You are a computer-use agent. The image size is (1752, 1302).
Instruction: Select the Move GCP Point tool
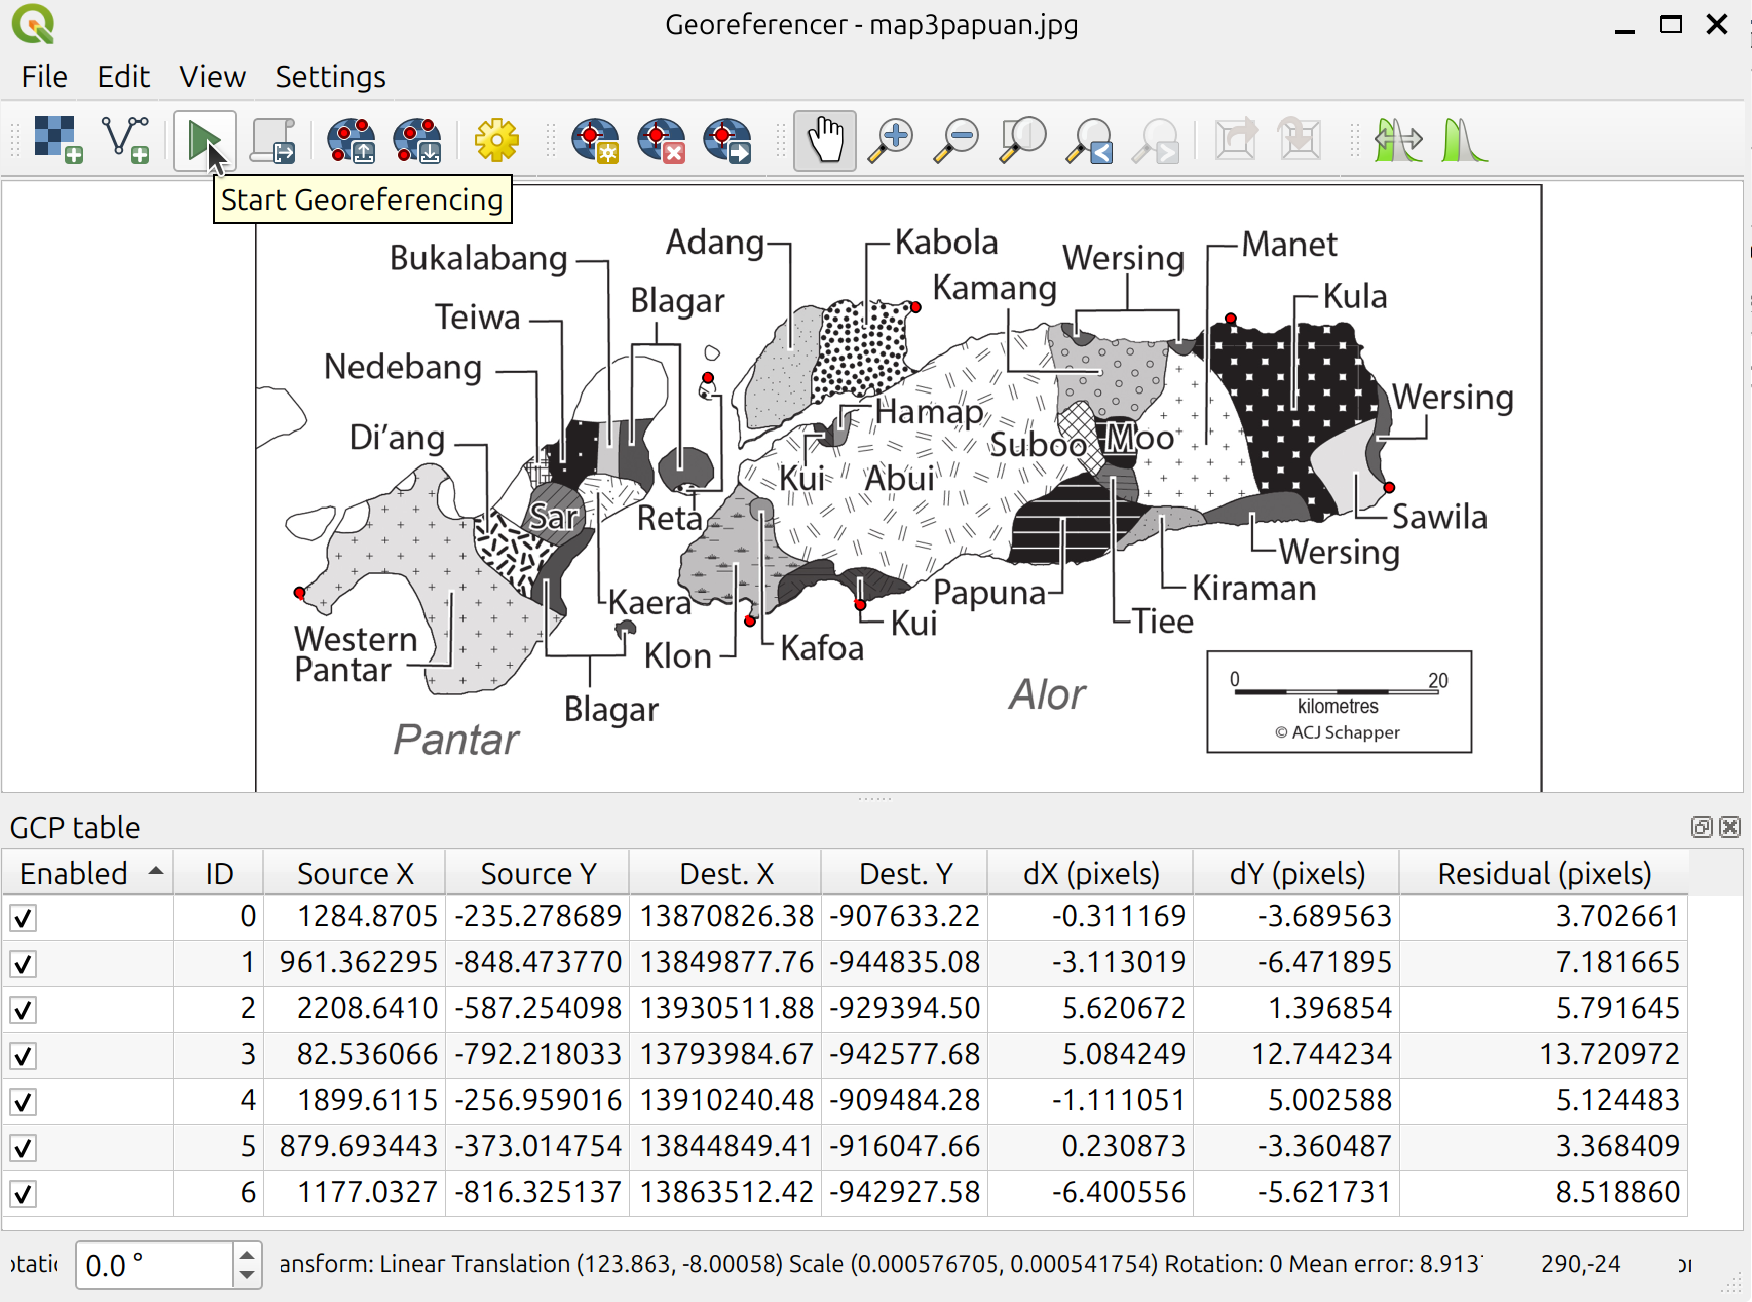coord(727,140)
